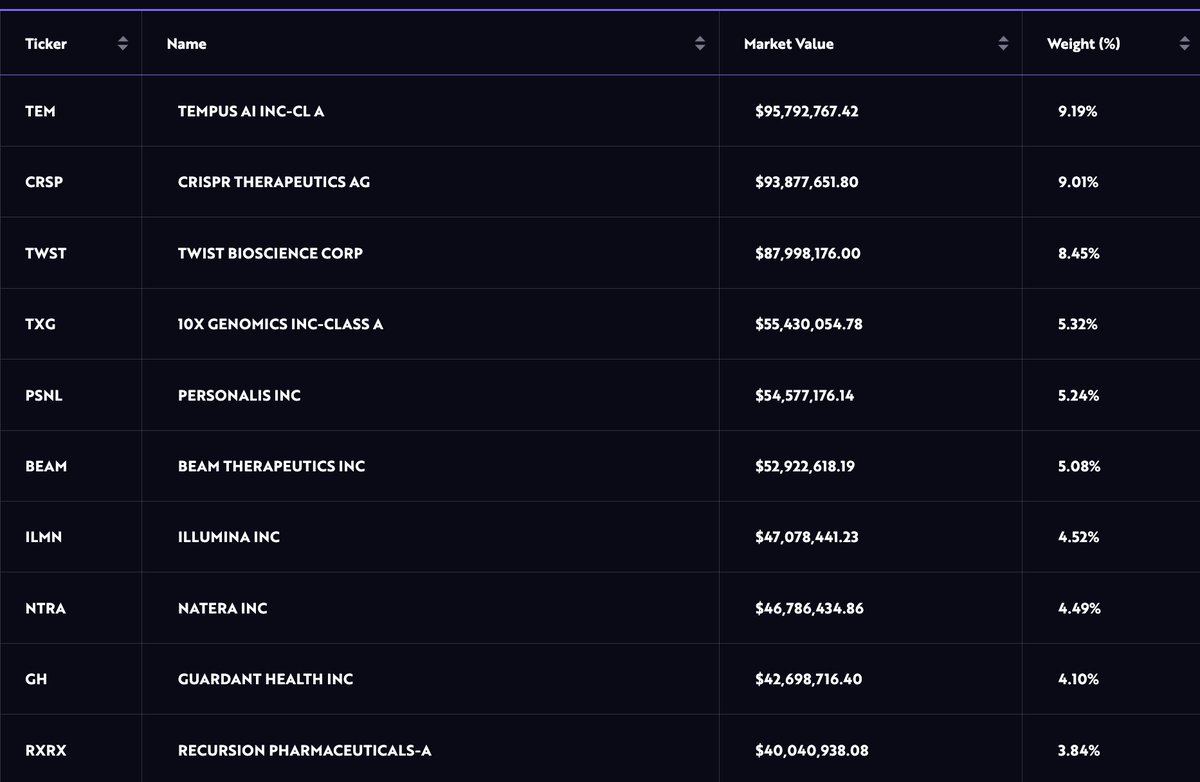Viewport: 1200px width, 782px height.
Task: Click the TWST ticker symbol
Action: (46, 253)
